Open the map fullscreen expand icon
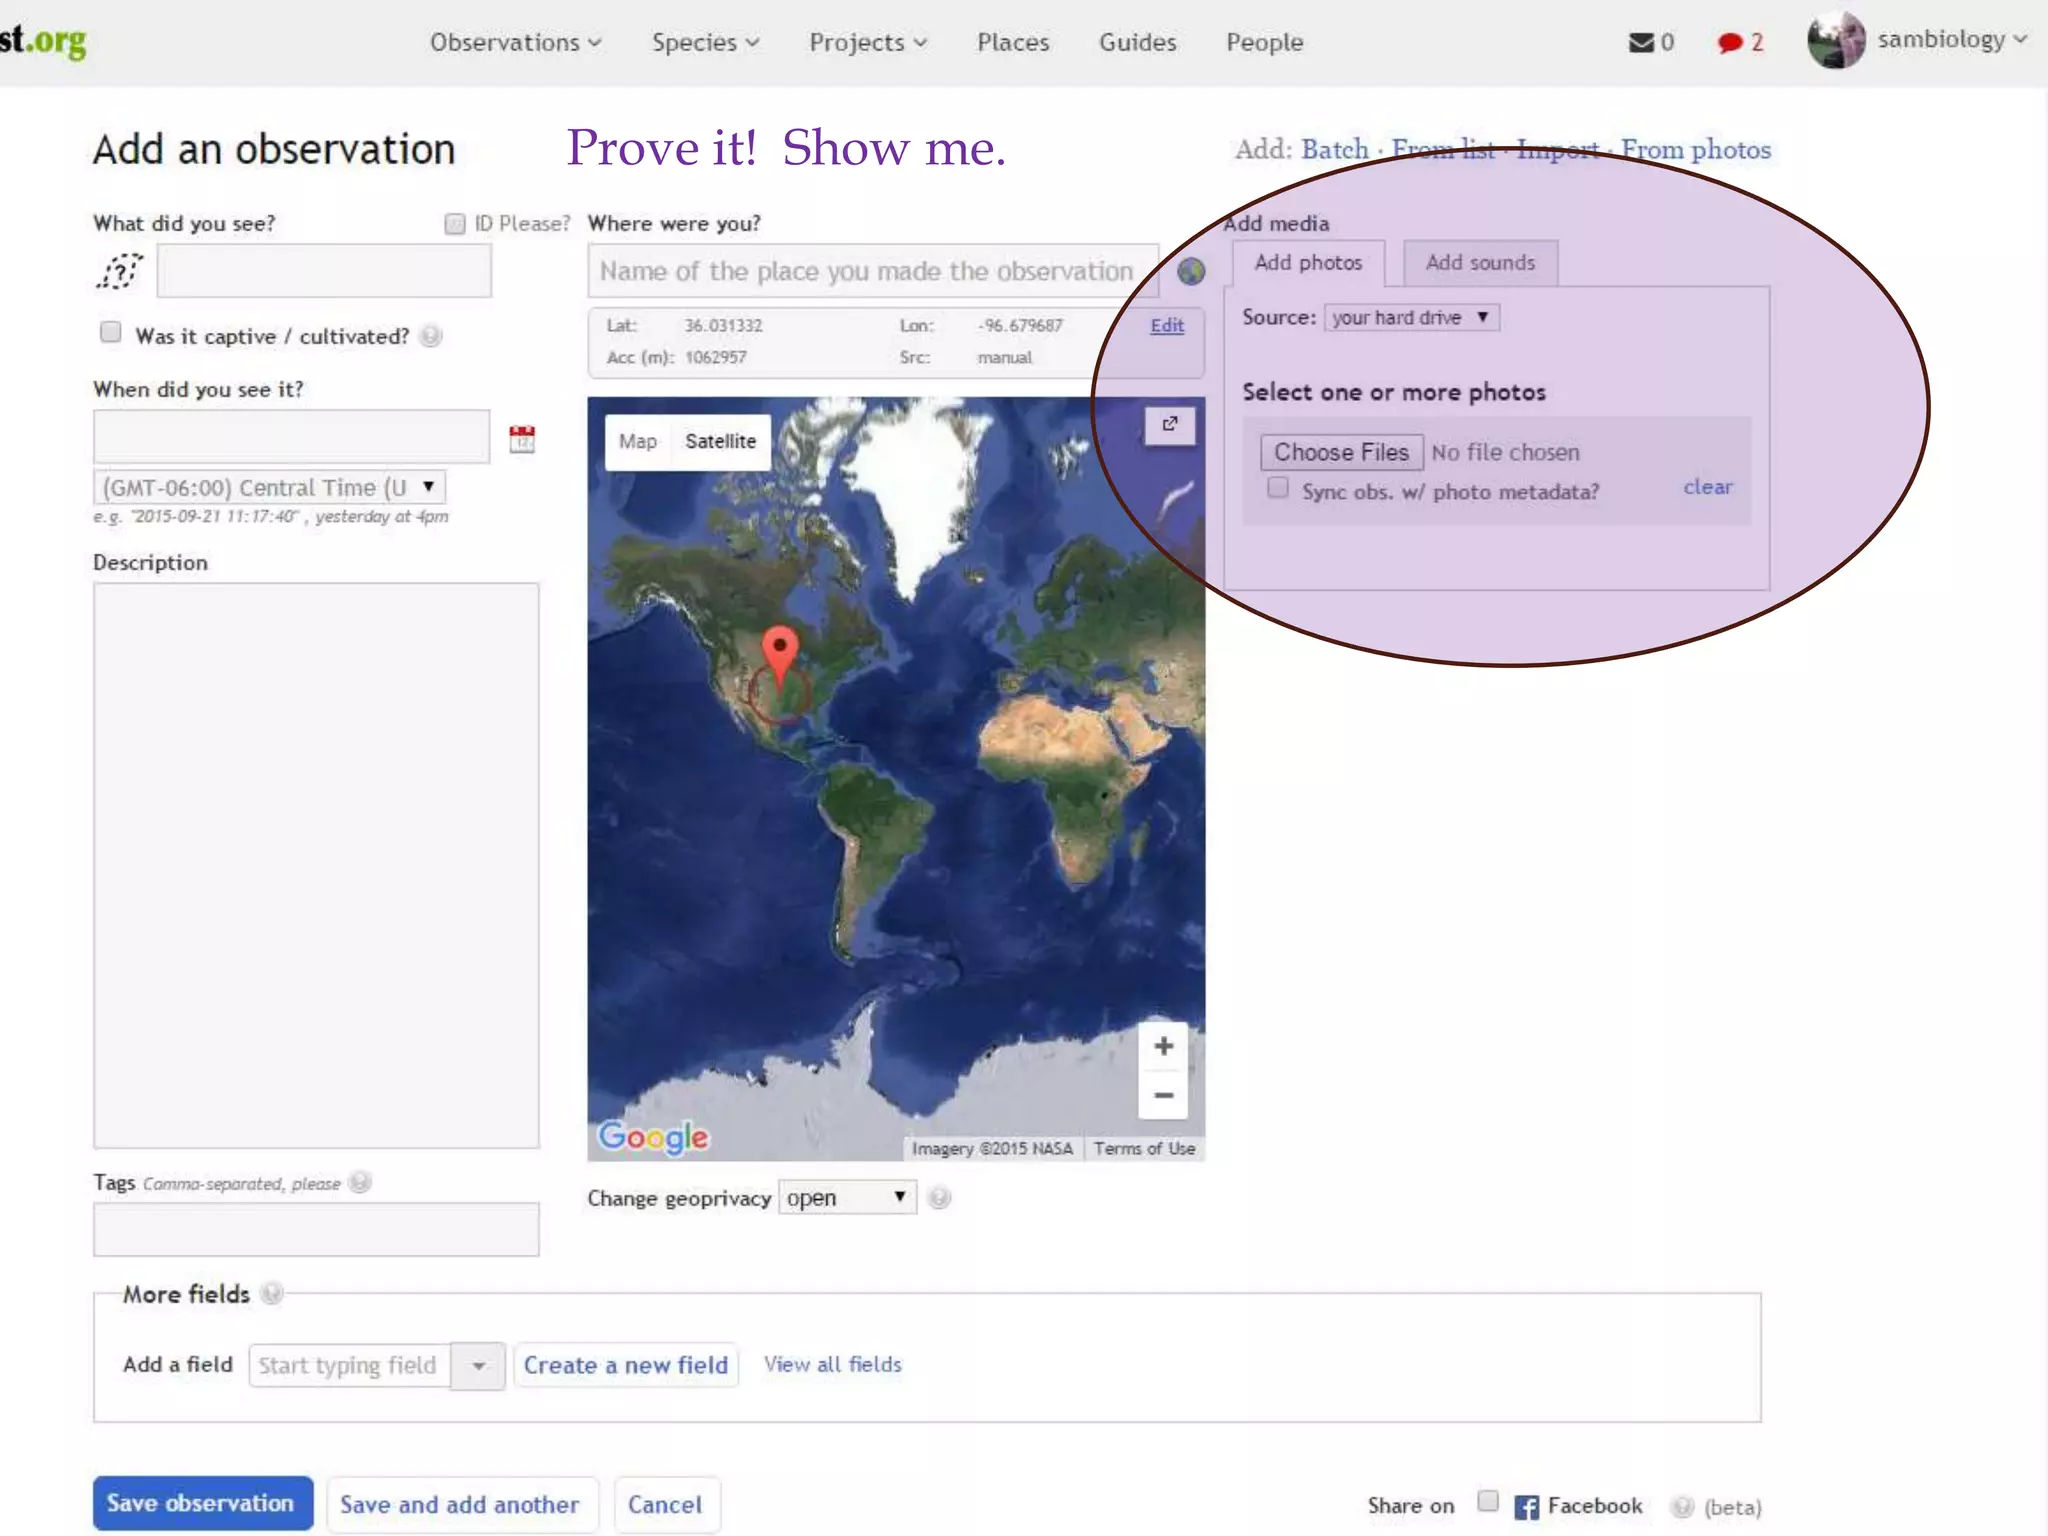The image size is (2048, 1536). click(x=1169, y=425)
